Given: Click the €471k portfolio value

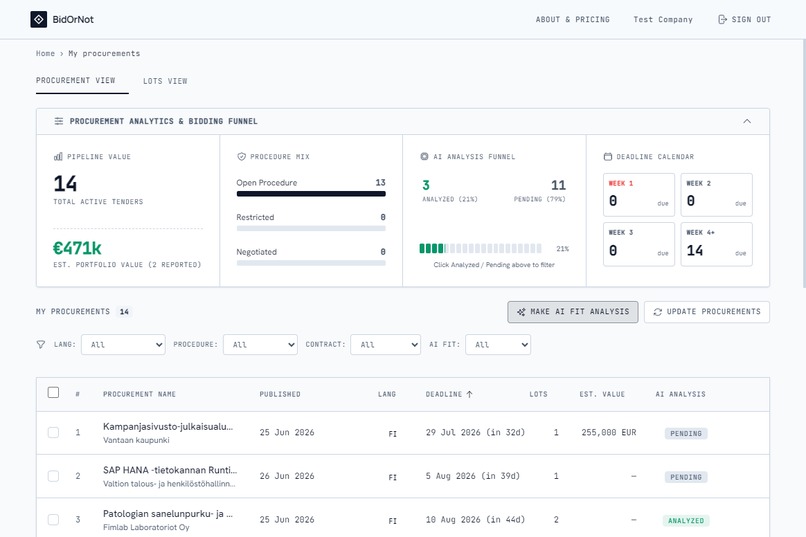Looking at the screenshot, I should pos(77,248).
